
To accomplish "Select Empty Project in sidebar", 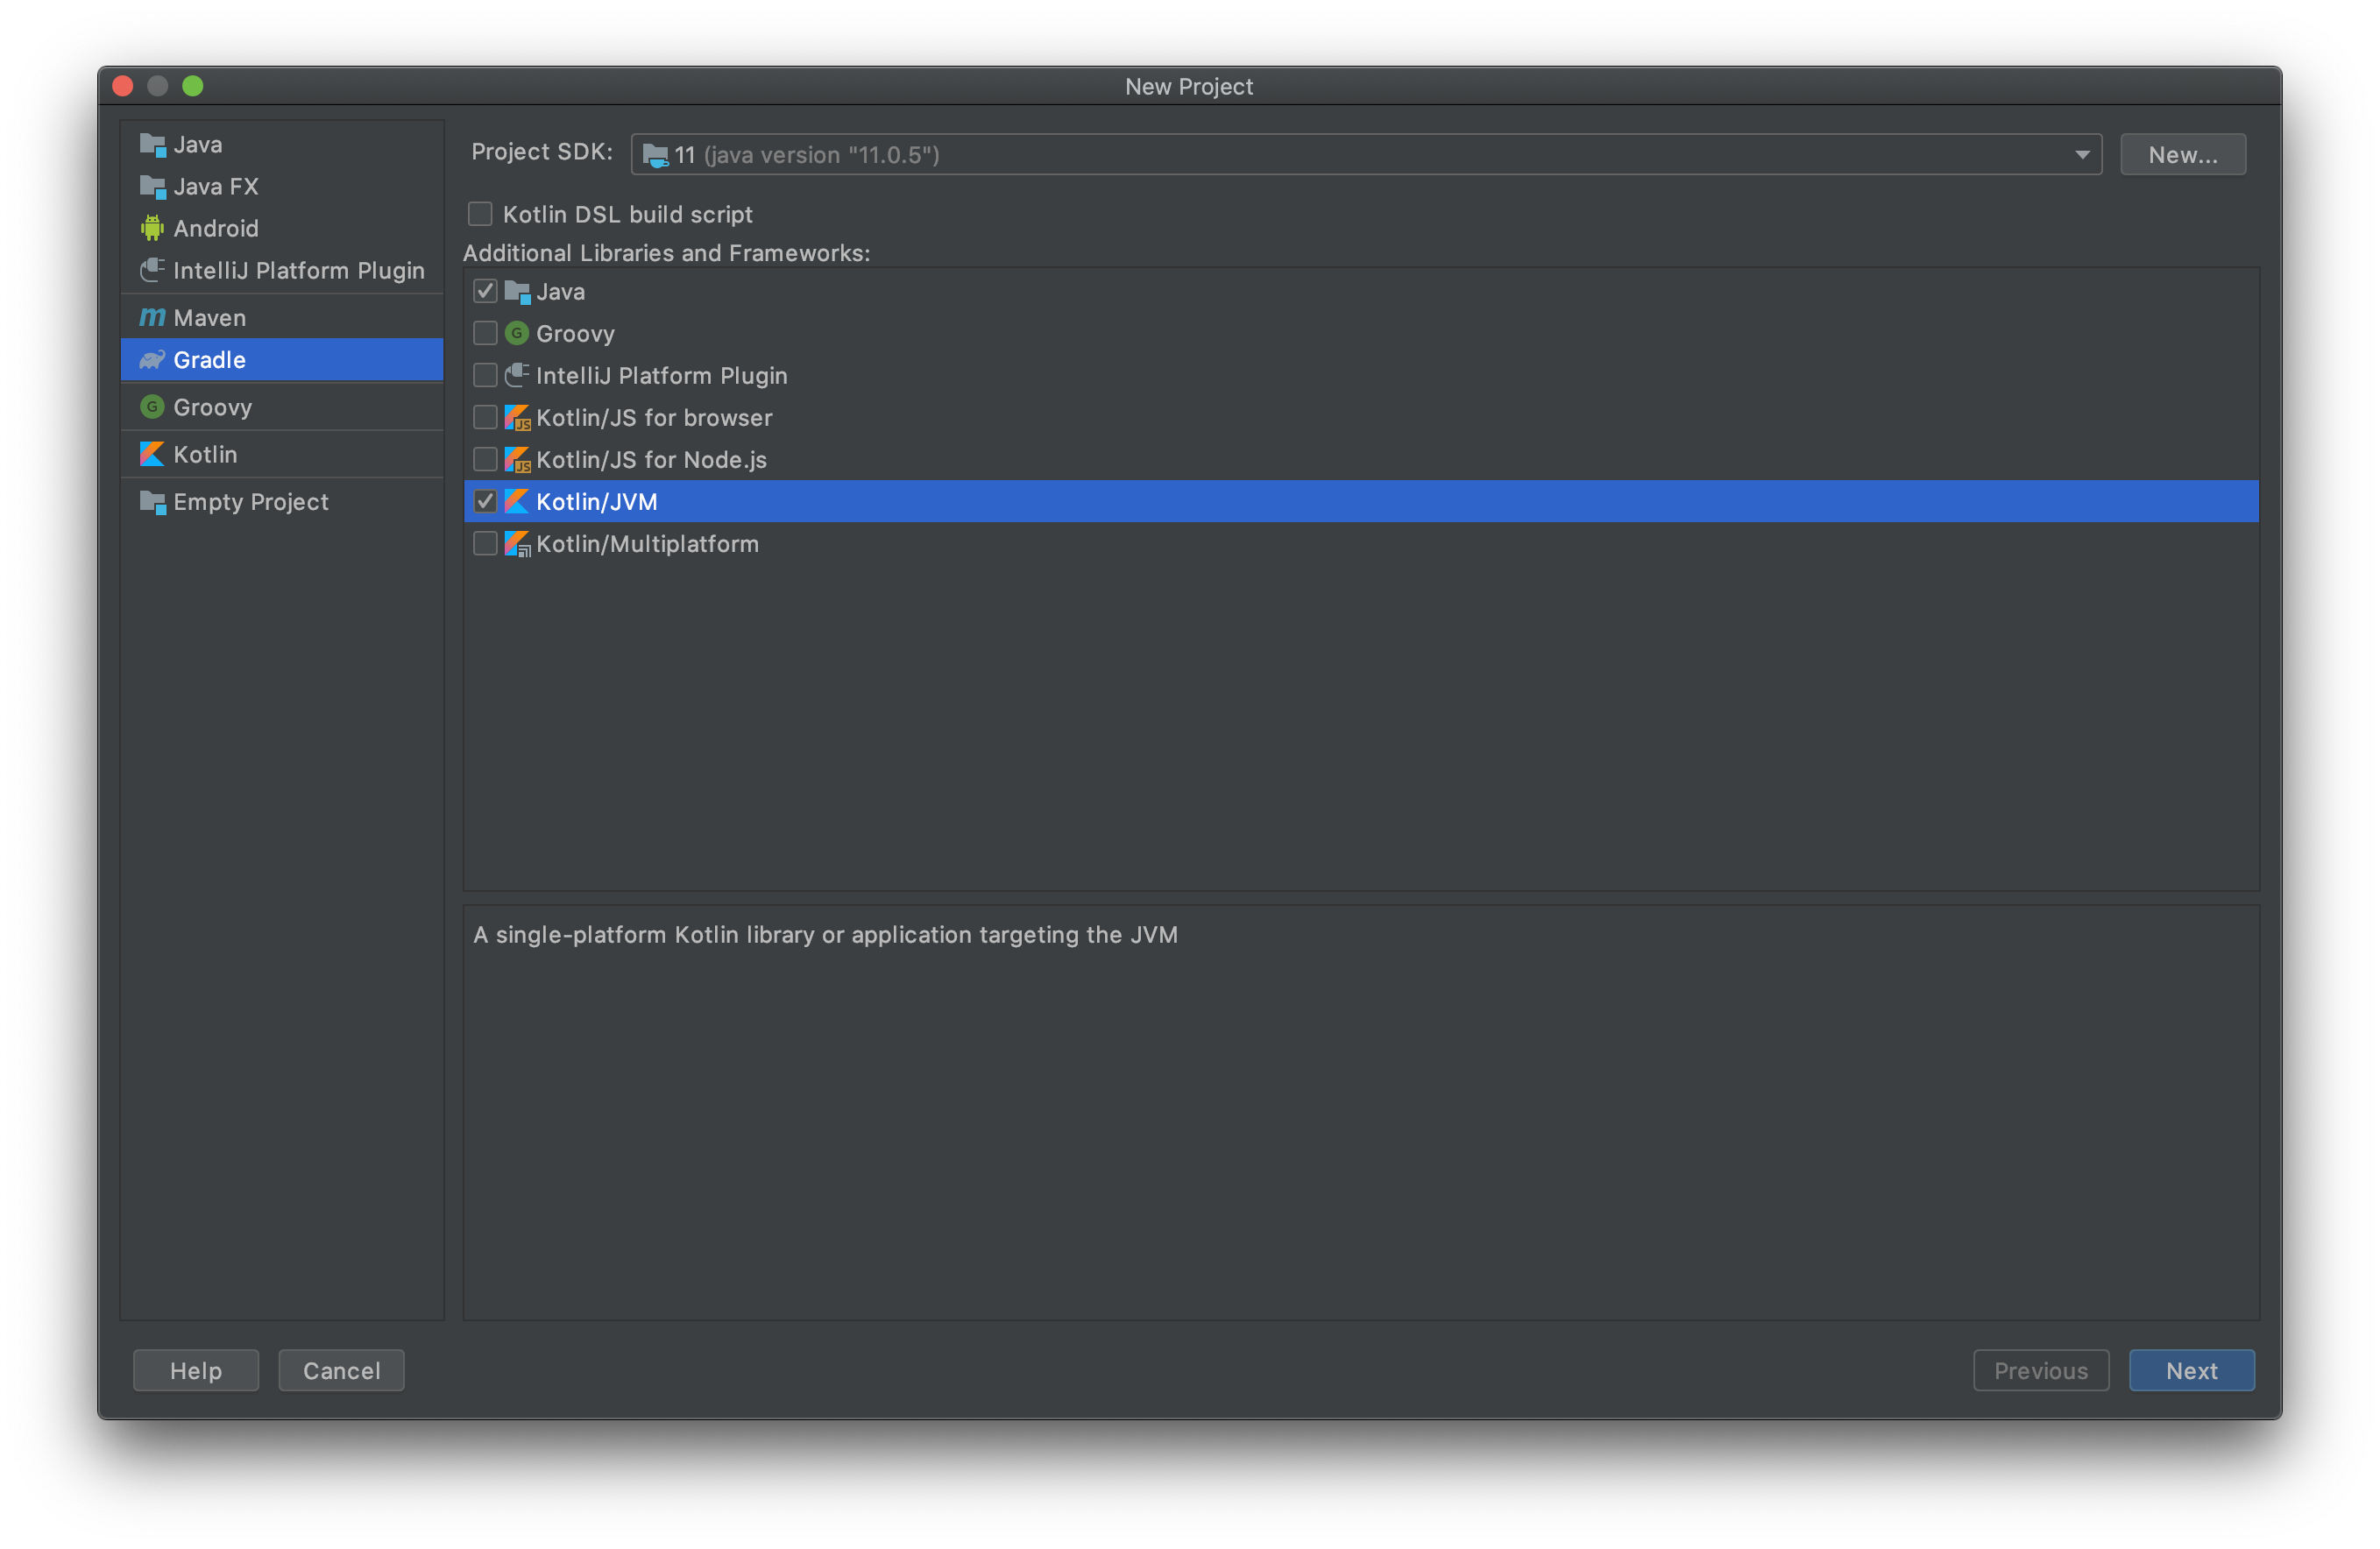I will pyautogui.click(x=250, y=502).
